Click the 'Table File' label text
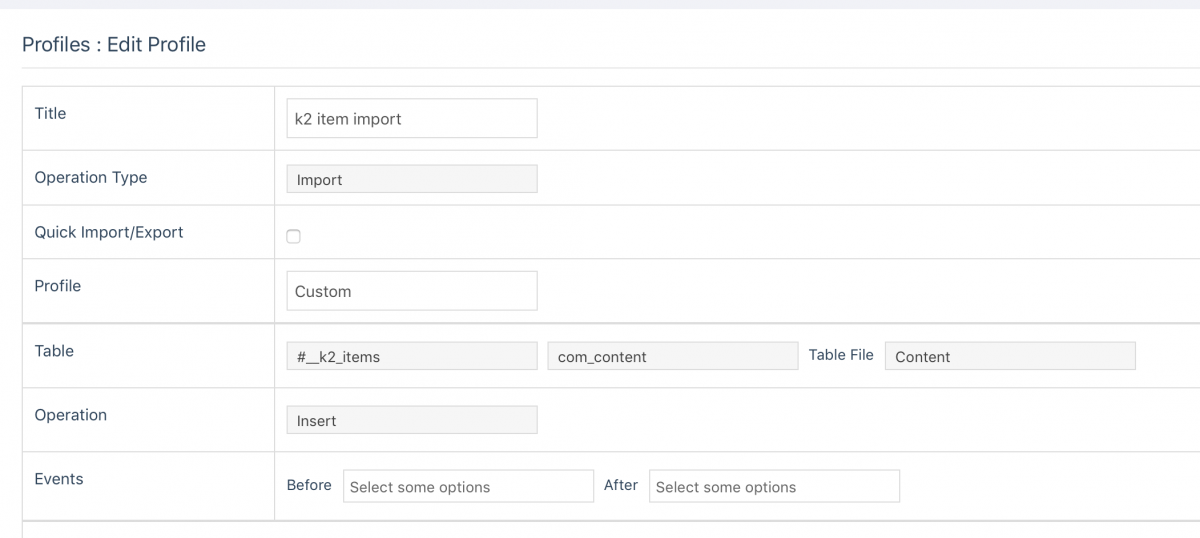The width and height of the screenshot is (1200, 538). click(x=841, y=355)
